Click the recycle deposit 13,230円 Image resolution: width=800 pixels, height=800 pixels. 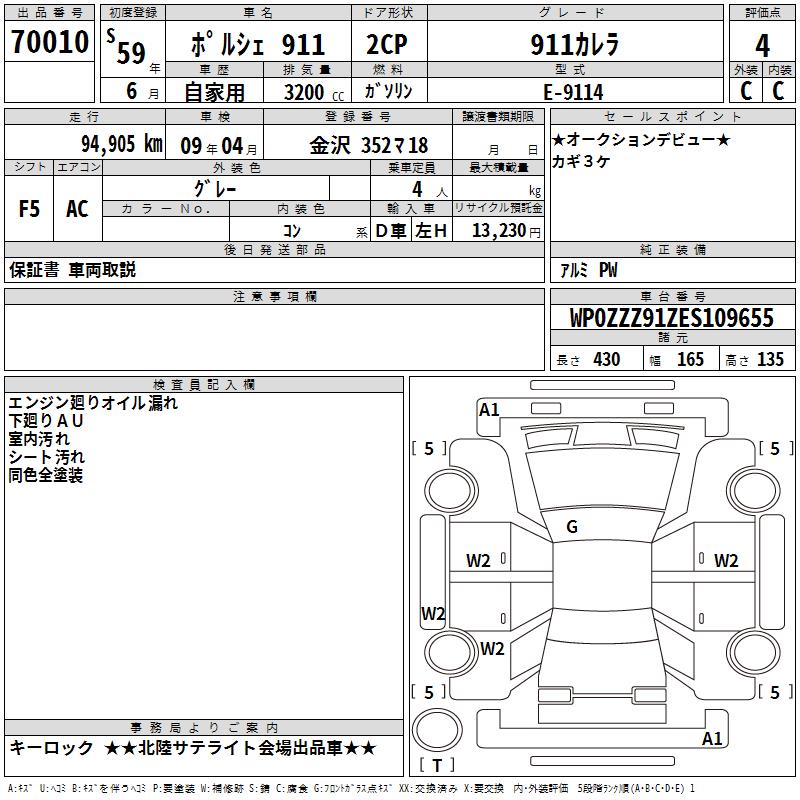tap(506, 231)
